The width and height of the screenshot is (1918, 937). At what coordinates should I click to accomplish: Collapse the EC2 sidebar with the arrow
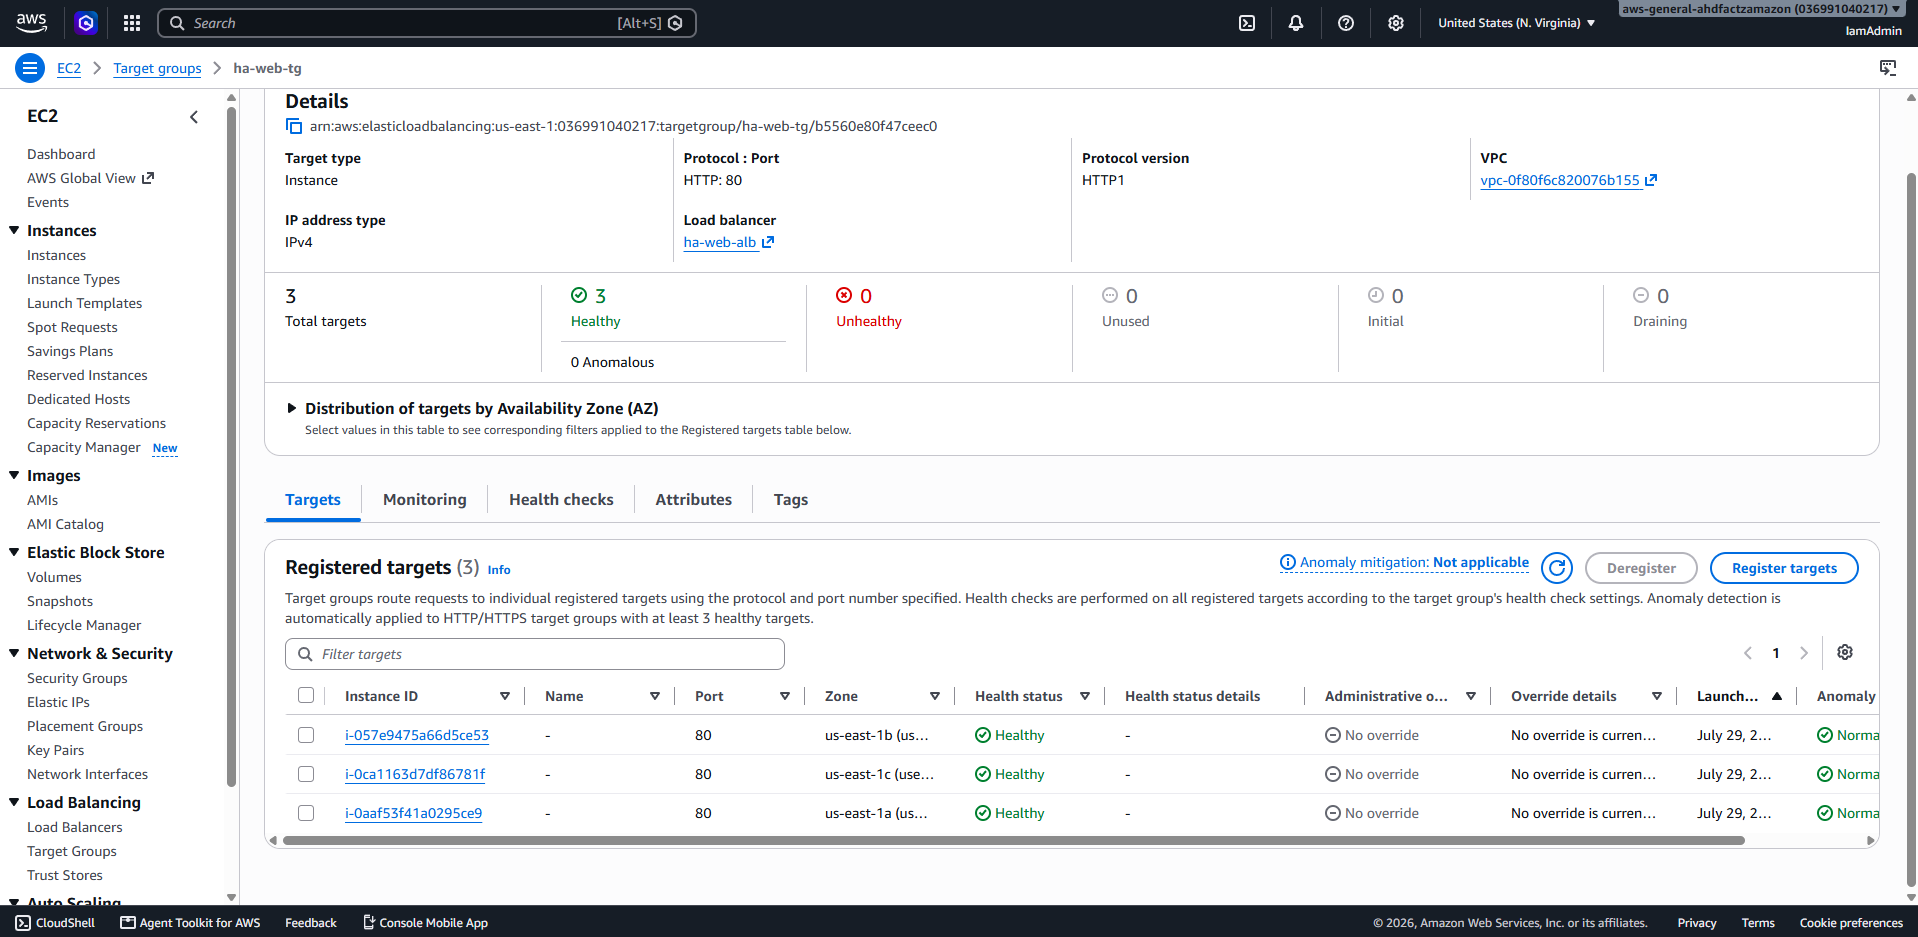pyautogui.click(x=194, y=117)
